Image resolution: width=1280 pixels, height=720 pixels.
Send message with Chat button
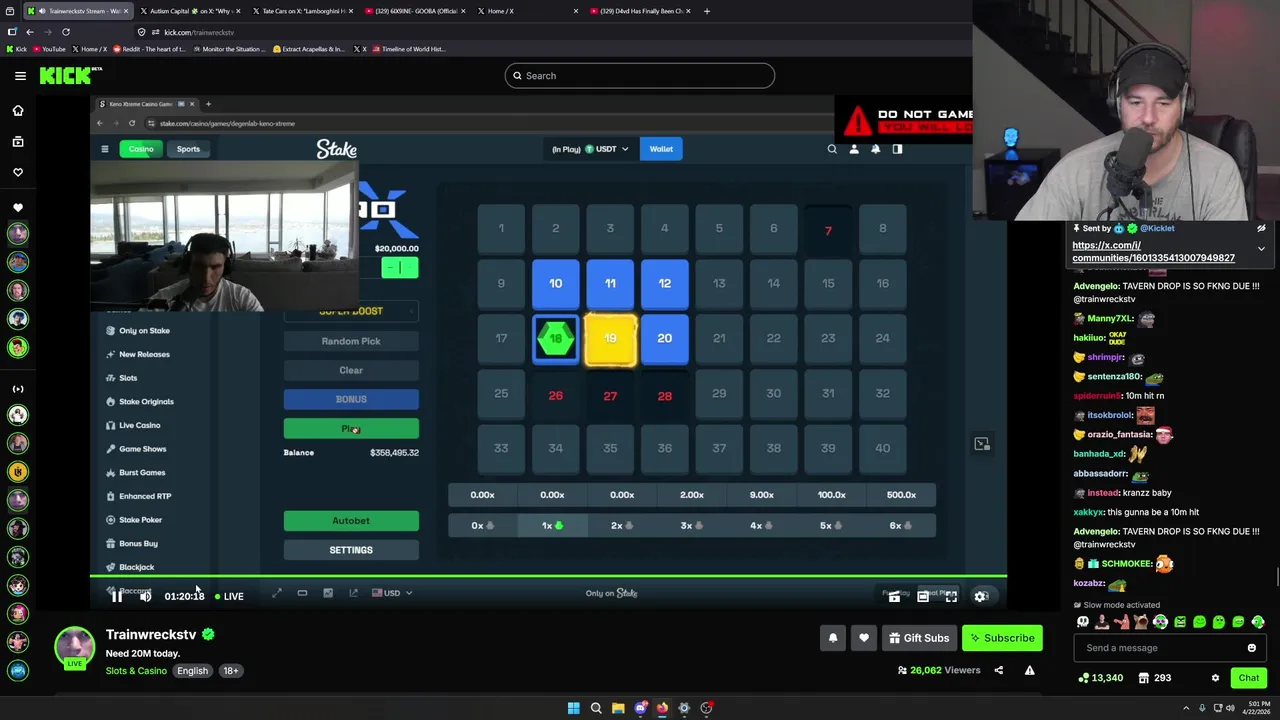pos(1249,678)
